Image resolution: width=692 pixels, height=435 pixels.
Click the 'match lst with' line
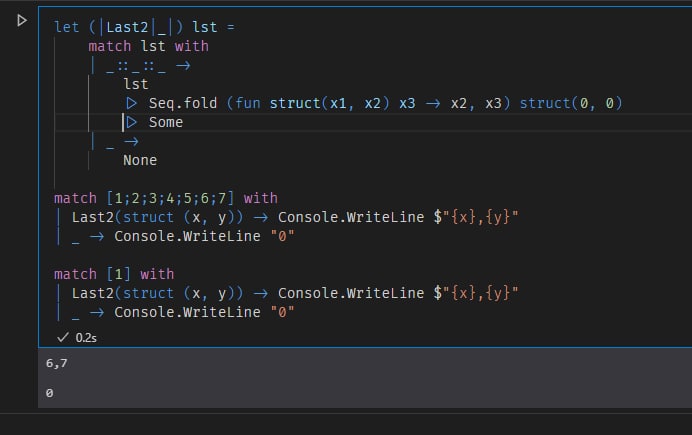(148, 46)
